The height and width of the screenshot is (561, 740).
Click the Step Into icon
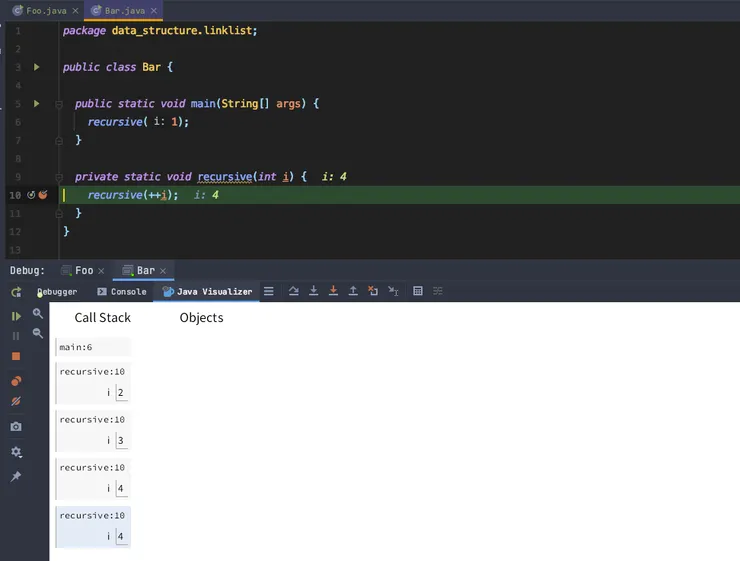coord(314,292)
